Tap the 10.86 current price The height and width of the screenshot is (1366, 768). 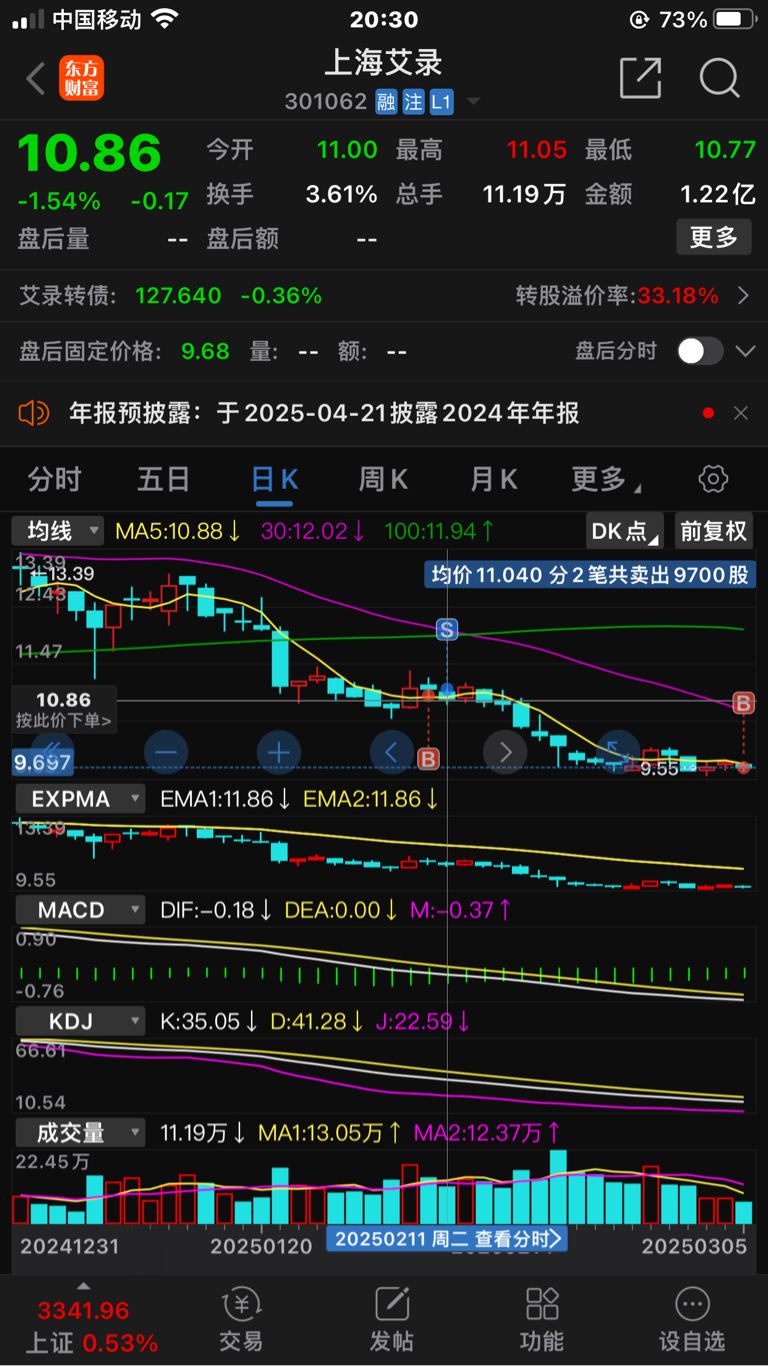89,153
